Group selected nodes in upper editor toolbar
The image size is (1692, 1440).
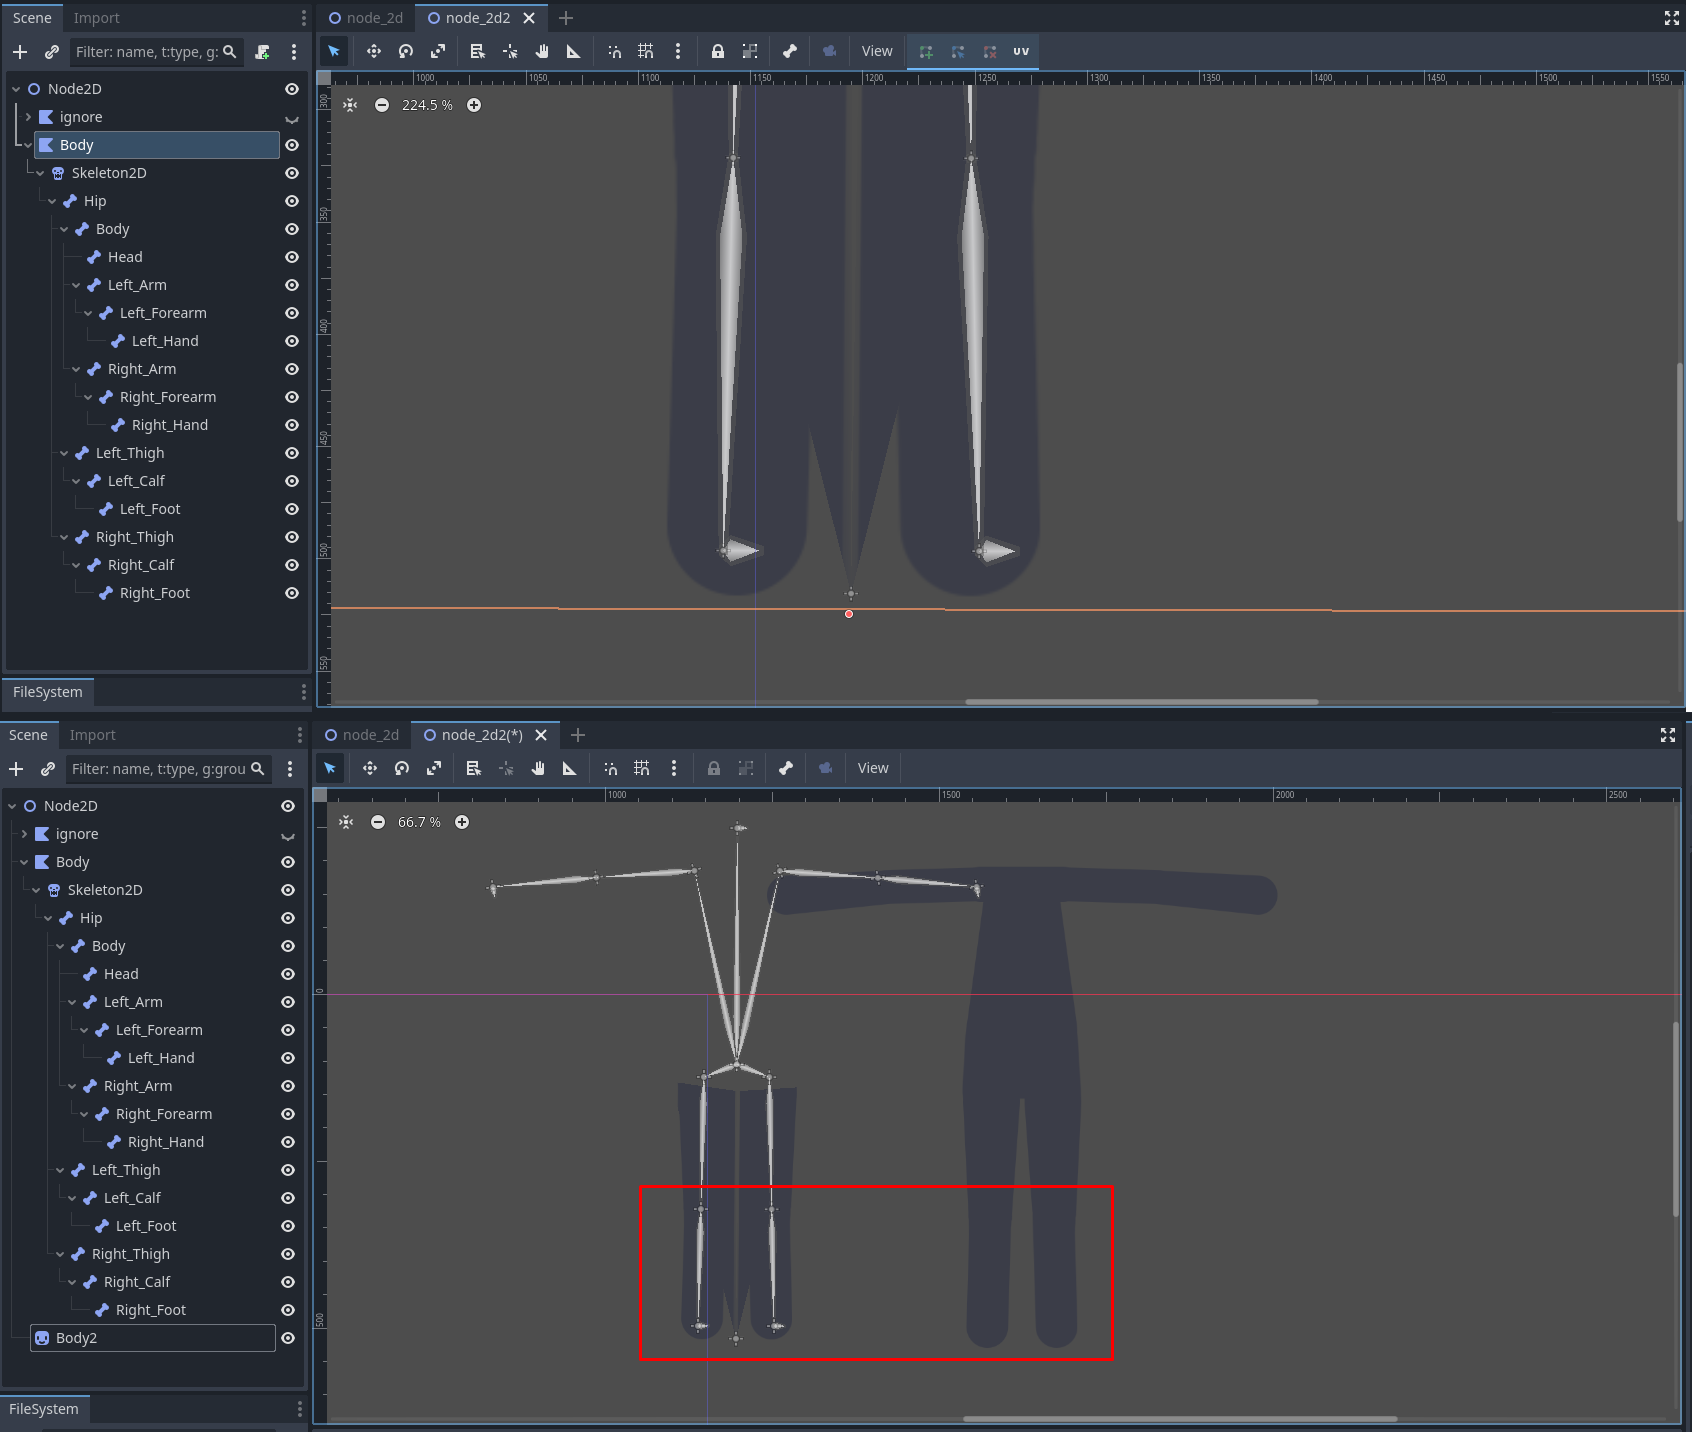click(749, 51)
